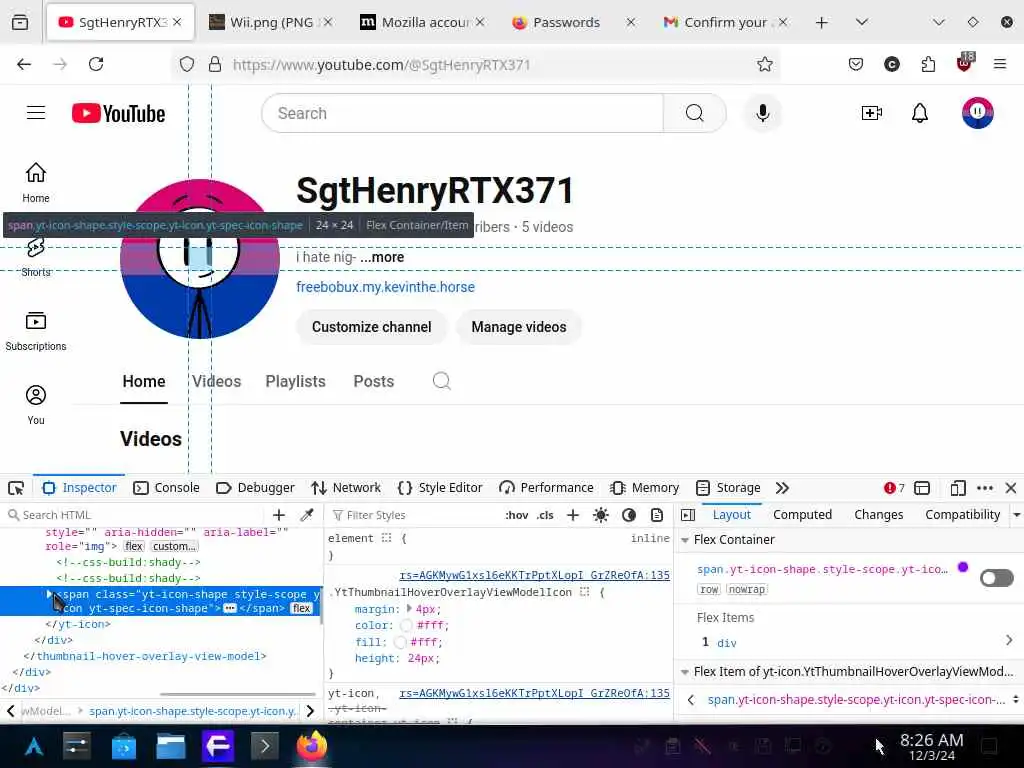Open the file manager from taskbar
Image resolution: width=1024 pixels, height=768 pixels.
[170, 746]
